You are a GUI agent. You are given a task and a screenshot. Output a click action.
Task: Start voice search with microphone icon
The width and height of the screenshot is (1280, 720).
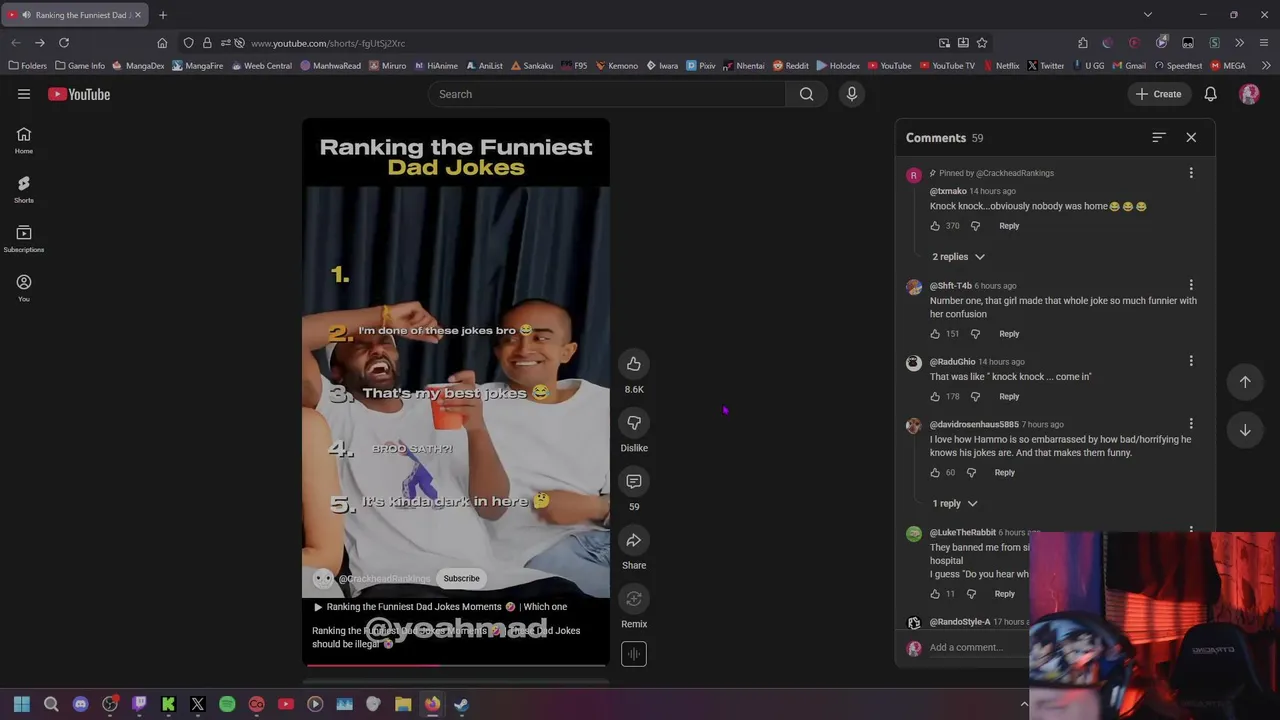click(x=852, y=94)
